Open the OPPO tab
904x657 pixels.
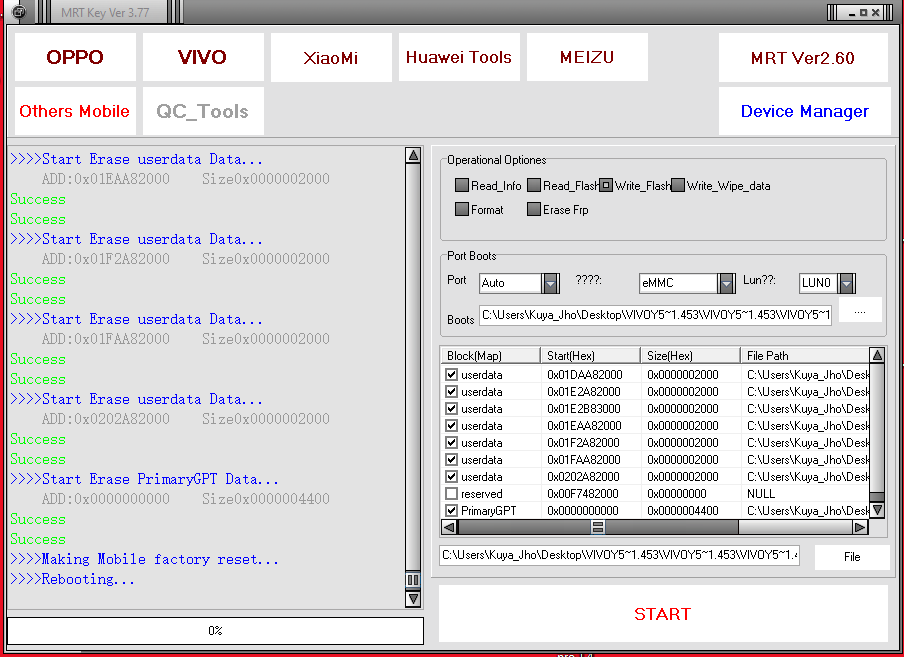click(75, 57)
